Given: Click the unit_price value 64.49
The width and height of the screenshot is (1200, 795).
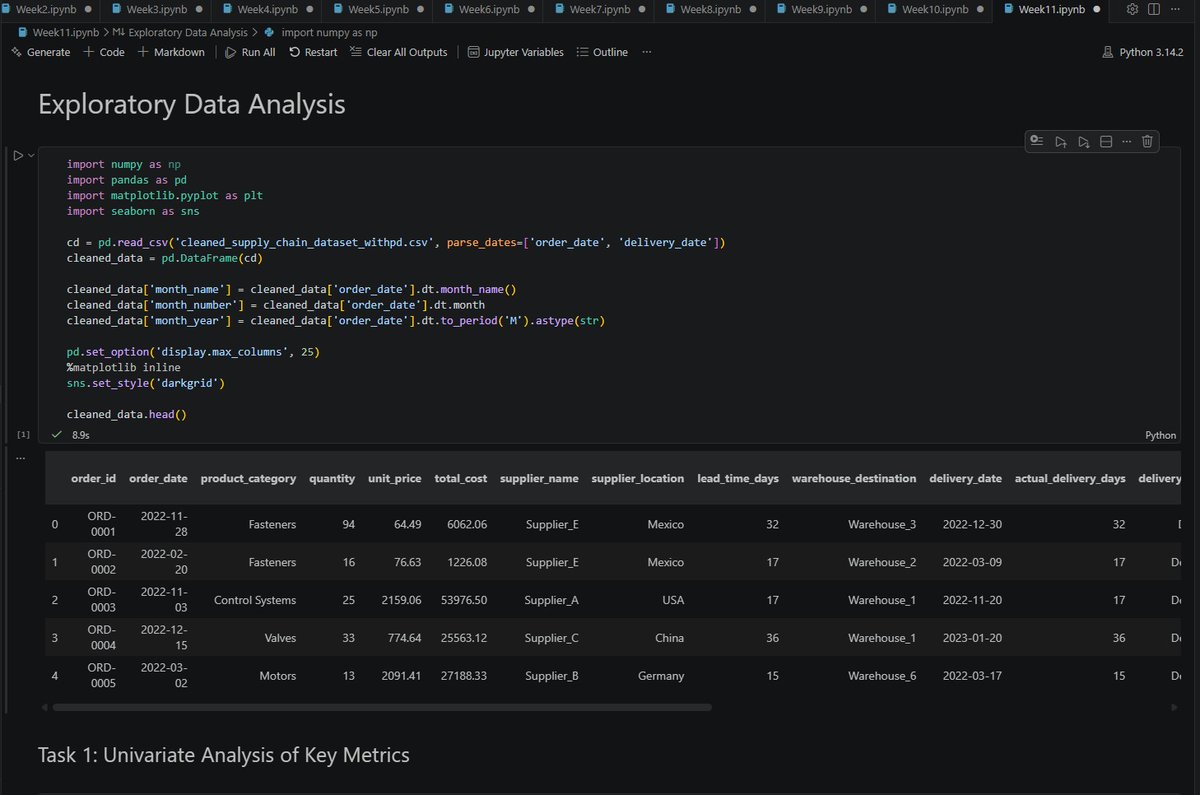Looking at the screenshot, I should (407, 524).
